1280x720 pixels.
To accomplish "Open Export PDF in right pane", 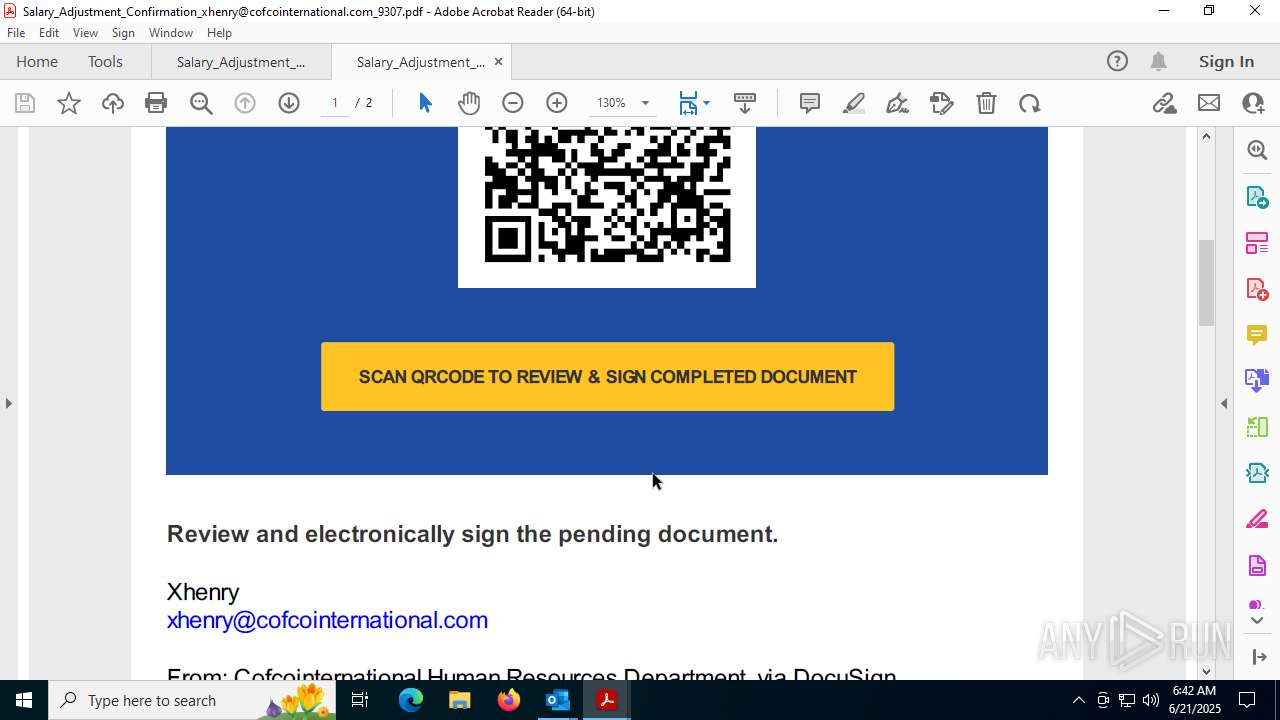I will (1257, 197).
